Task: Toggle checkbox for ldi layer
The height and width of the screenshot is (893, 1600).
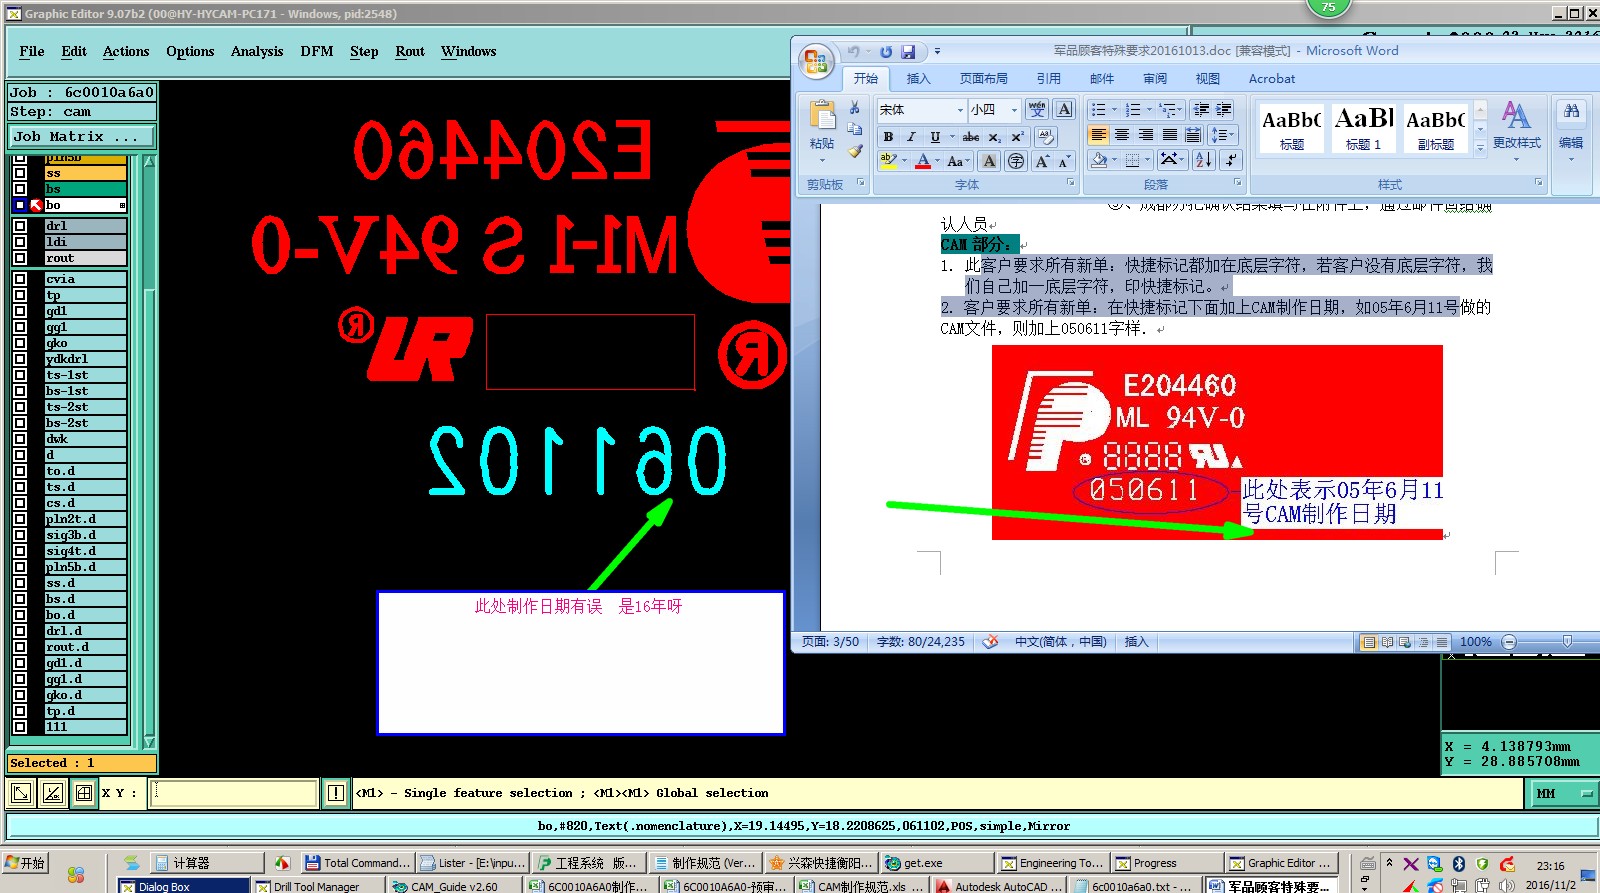Action: pos(20,242)
